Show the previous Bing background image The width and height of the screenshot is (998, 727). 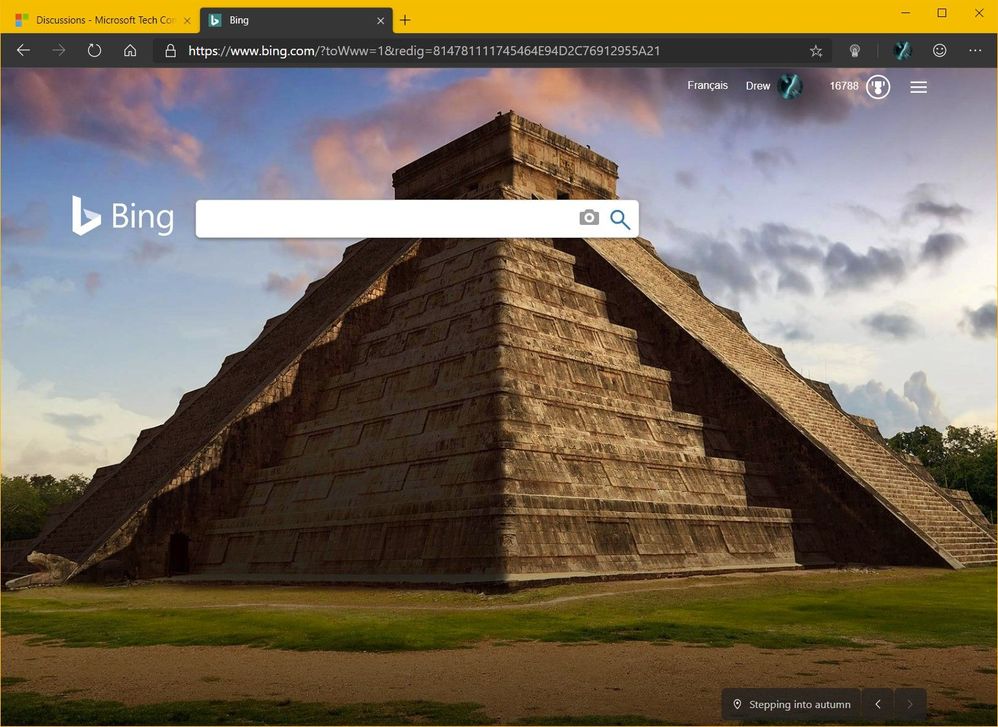click(878, 704)
